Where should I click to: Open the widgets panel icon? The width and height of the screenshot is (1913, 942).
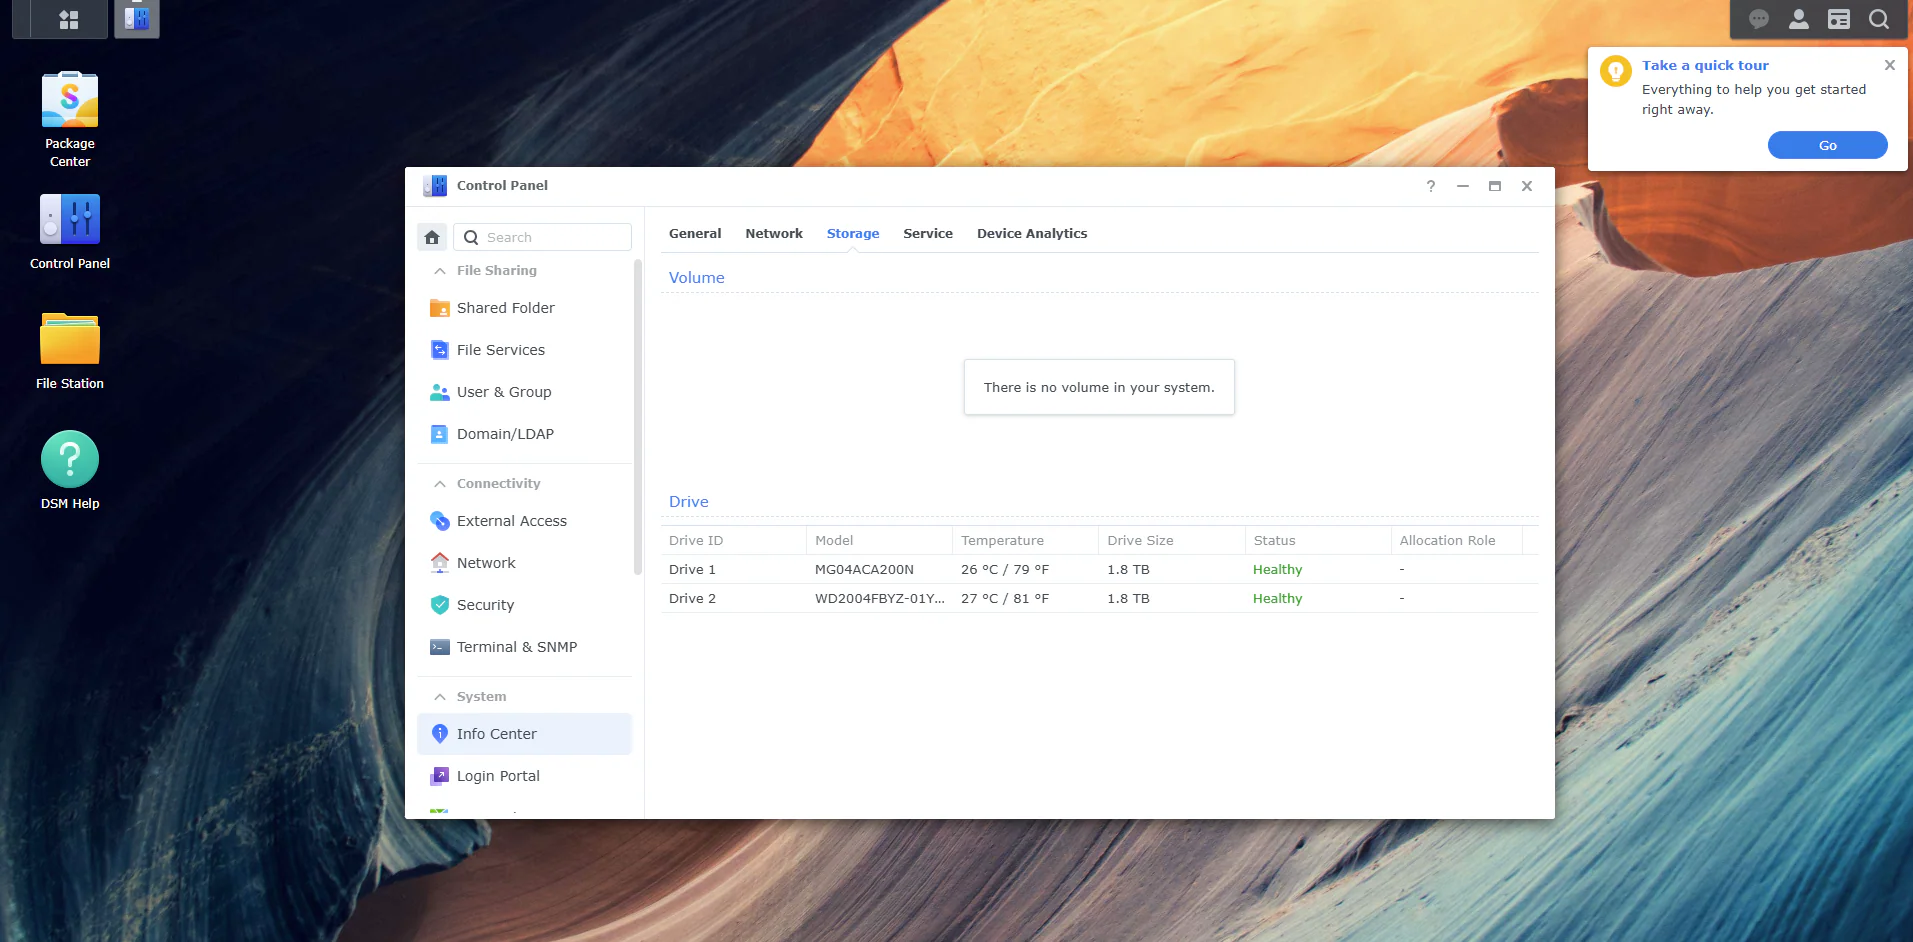[x=1839, y=19]
